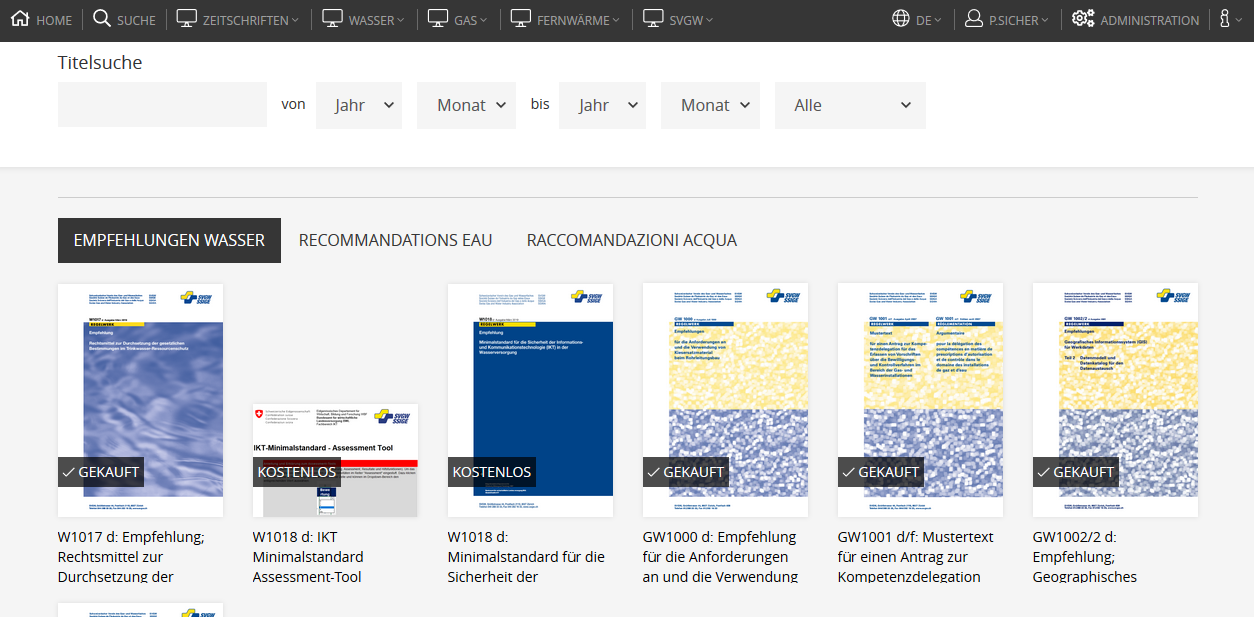Click the Home house icon

point(20,19)
